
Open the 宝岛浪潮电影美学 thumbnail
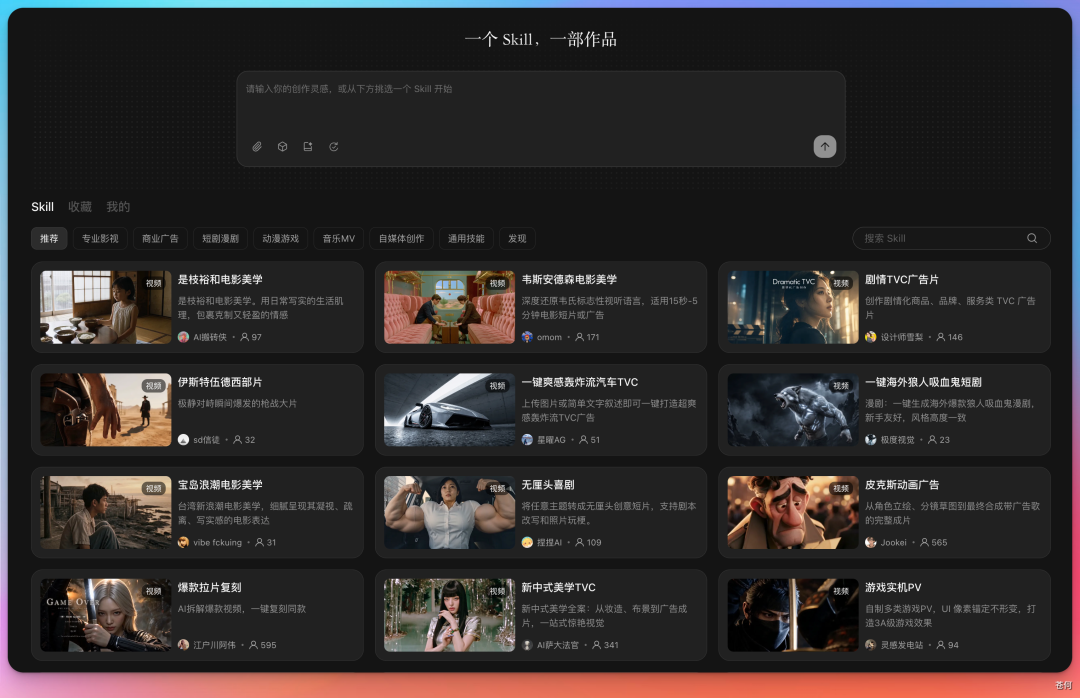[x=105, y=513]
